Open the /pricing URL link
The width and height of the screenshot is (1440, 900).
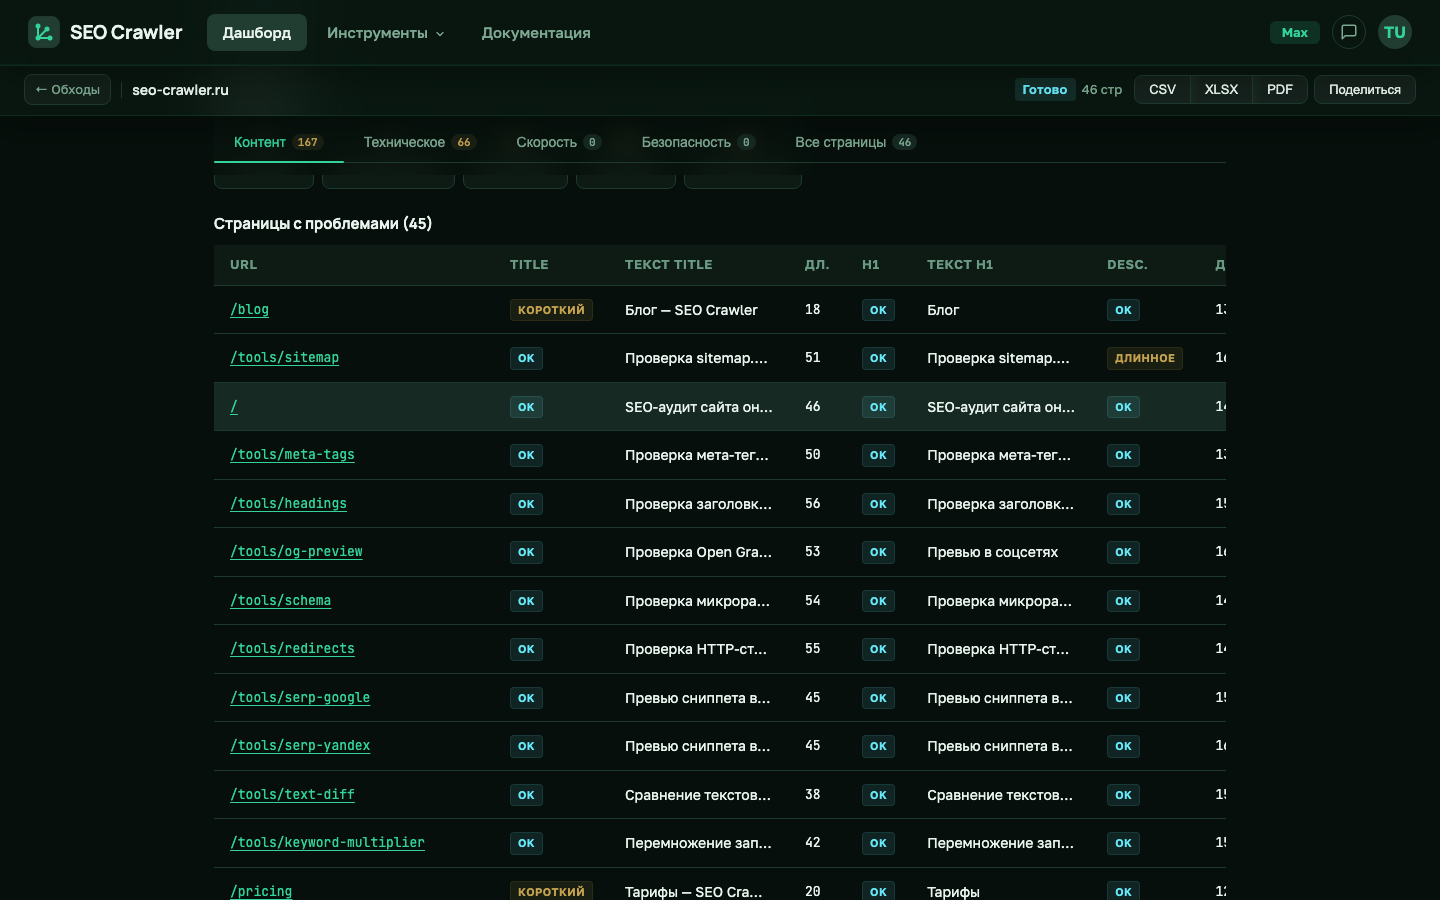[261, 892]
